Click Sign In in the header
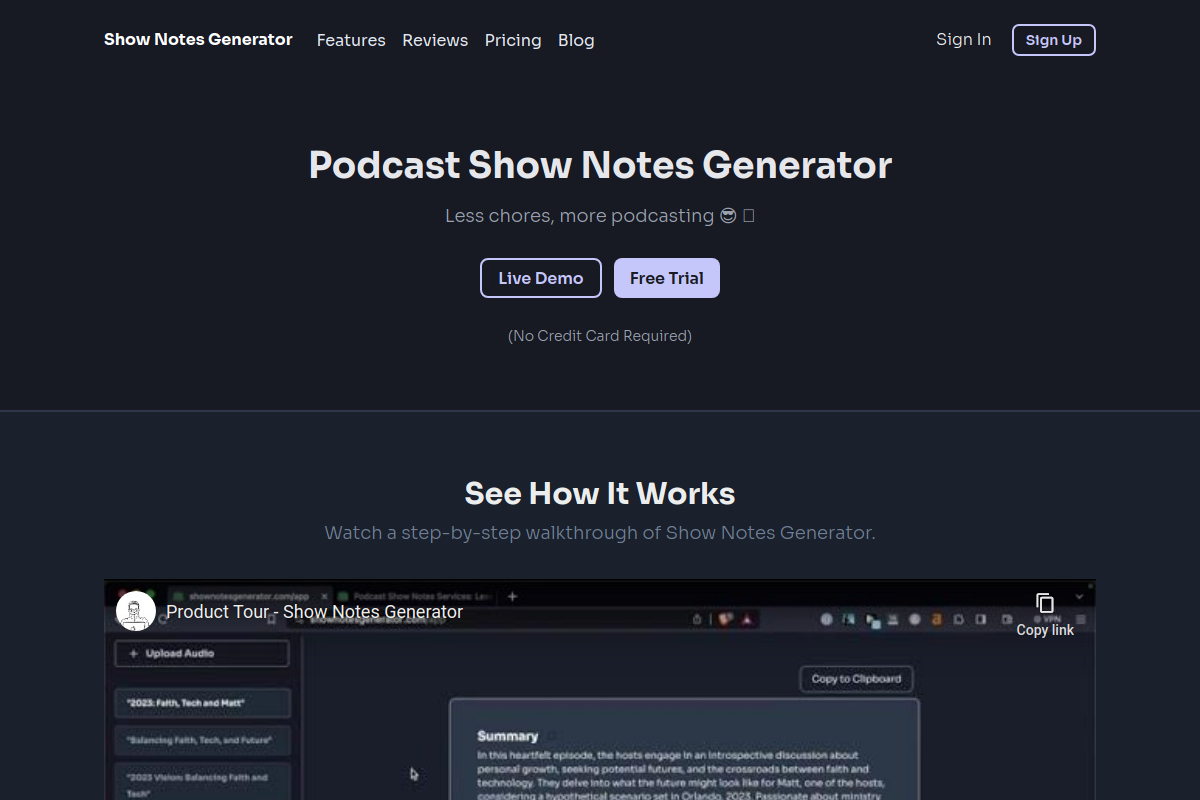 [x=964, y=39]
